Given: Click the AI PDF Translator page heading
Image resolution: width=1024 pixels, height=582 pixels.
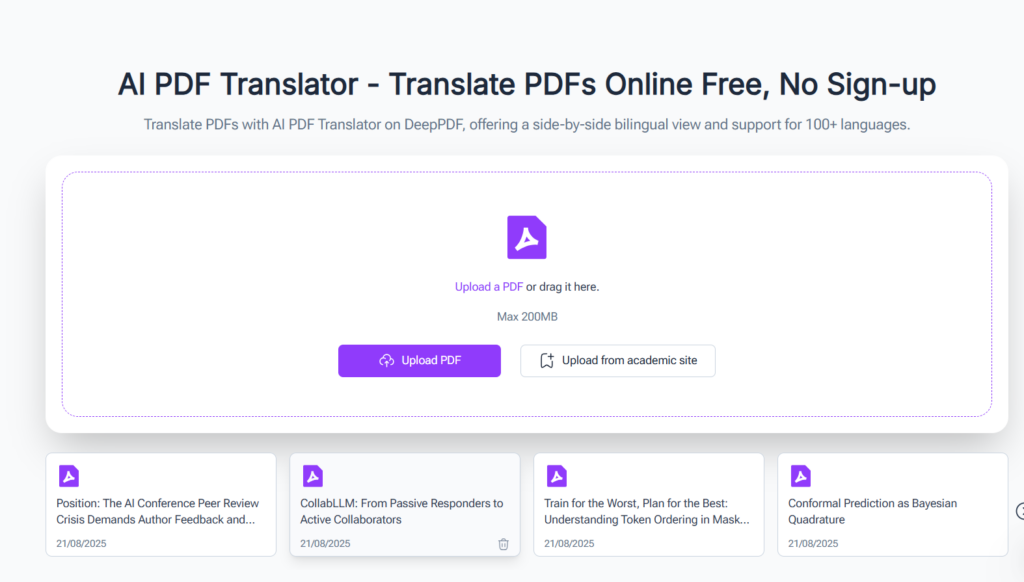Looking at the screenshot, I should pos(527,84).
